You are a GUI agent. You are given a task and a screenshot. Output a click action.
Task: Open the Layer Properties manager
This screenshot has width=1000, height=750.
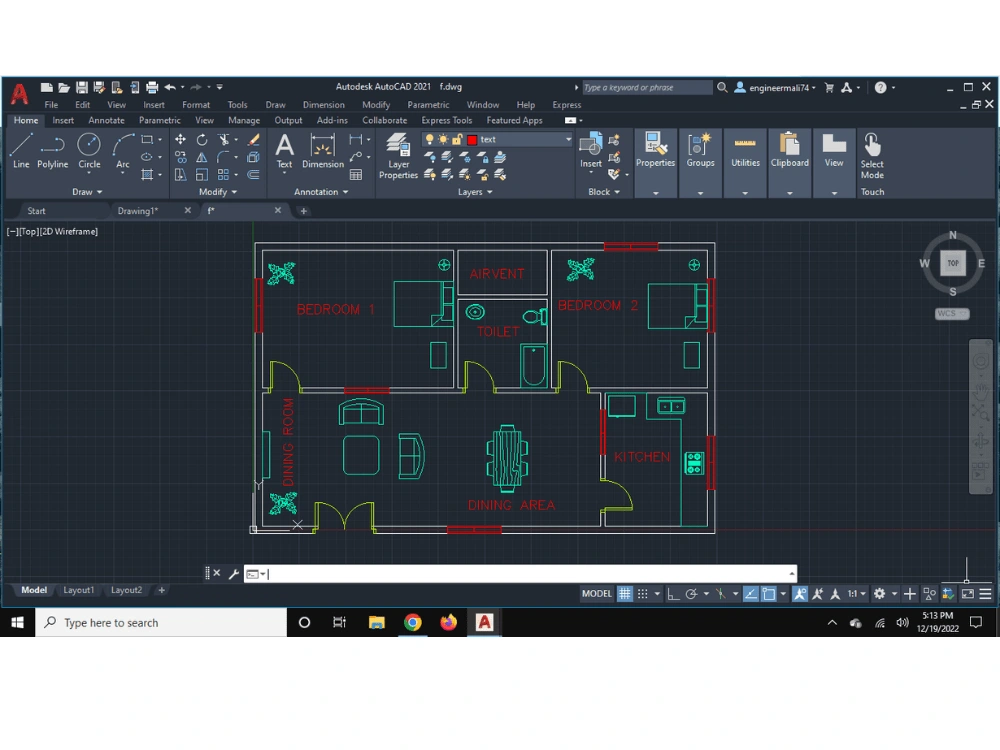point(397,150)
